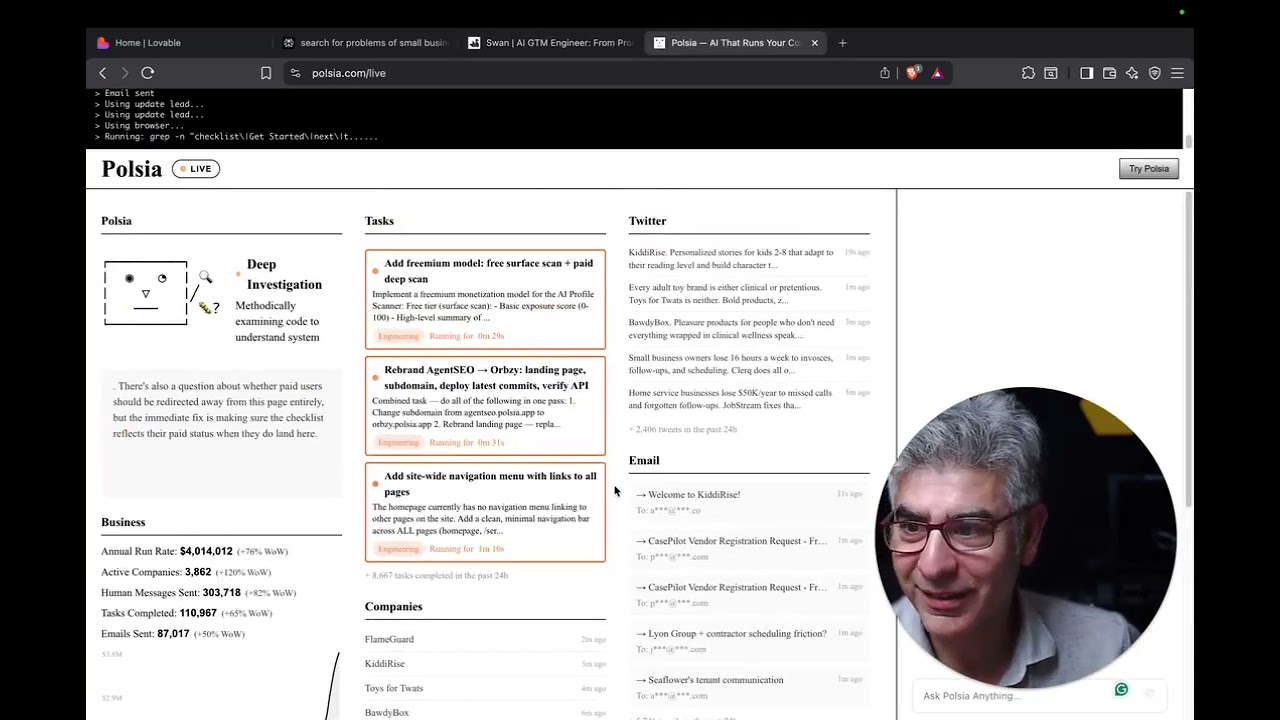The image size is (1280, 720).
Task: Click the page vertical scrollbar
Action: 1189,350
